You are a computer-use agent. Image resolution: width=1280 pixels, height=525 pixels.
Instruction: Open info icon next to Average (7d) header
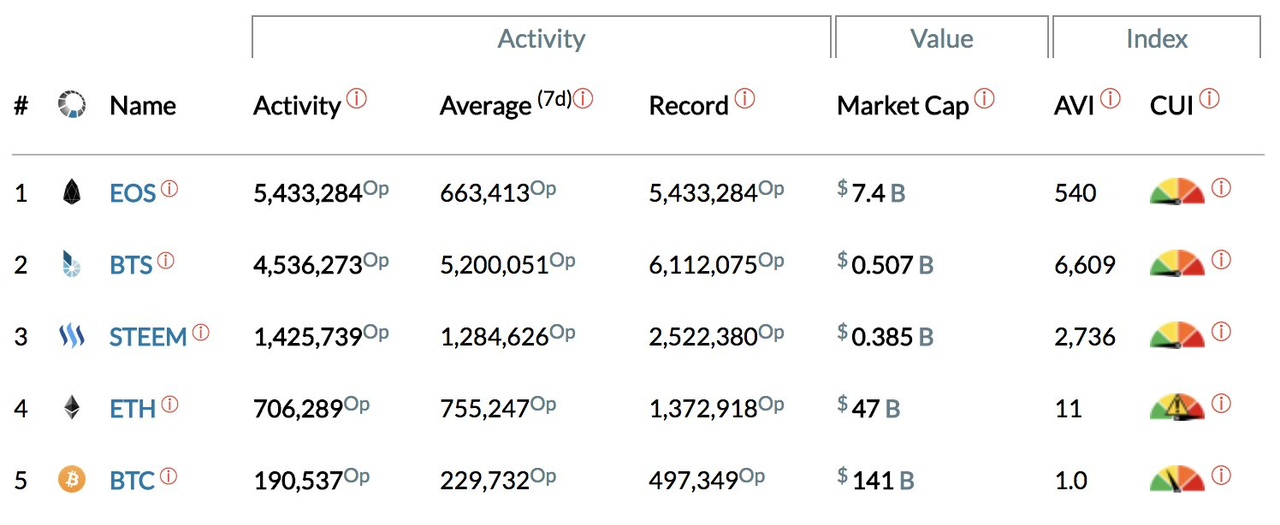click(583, 99)
